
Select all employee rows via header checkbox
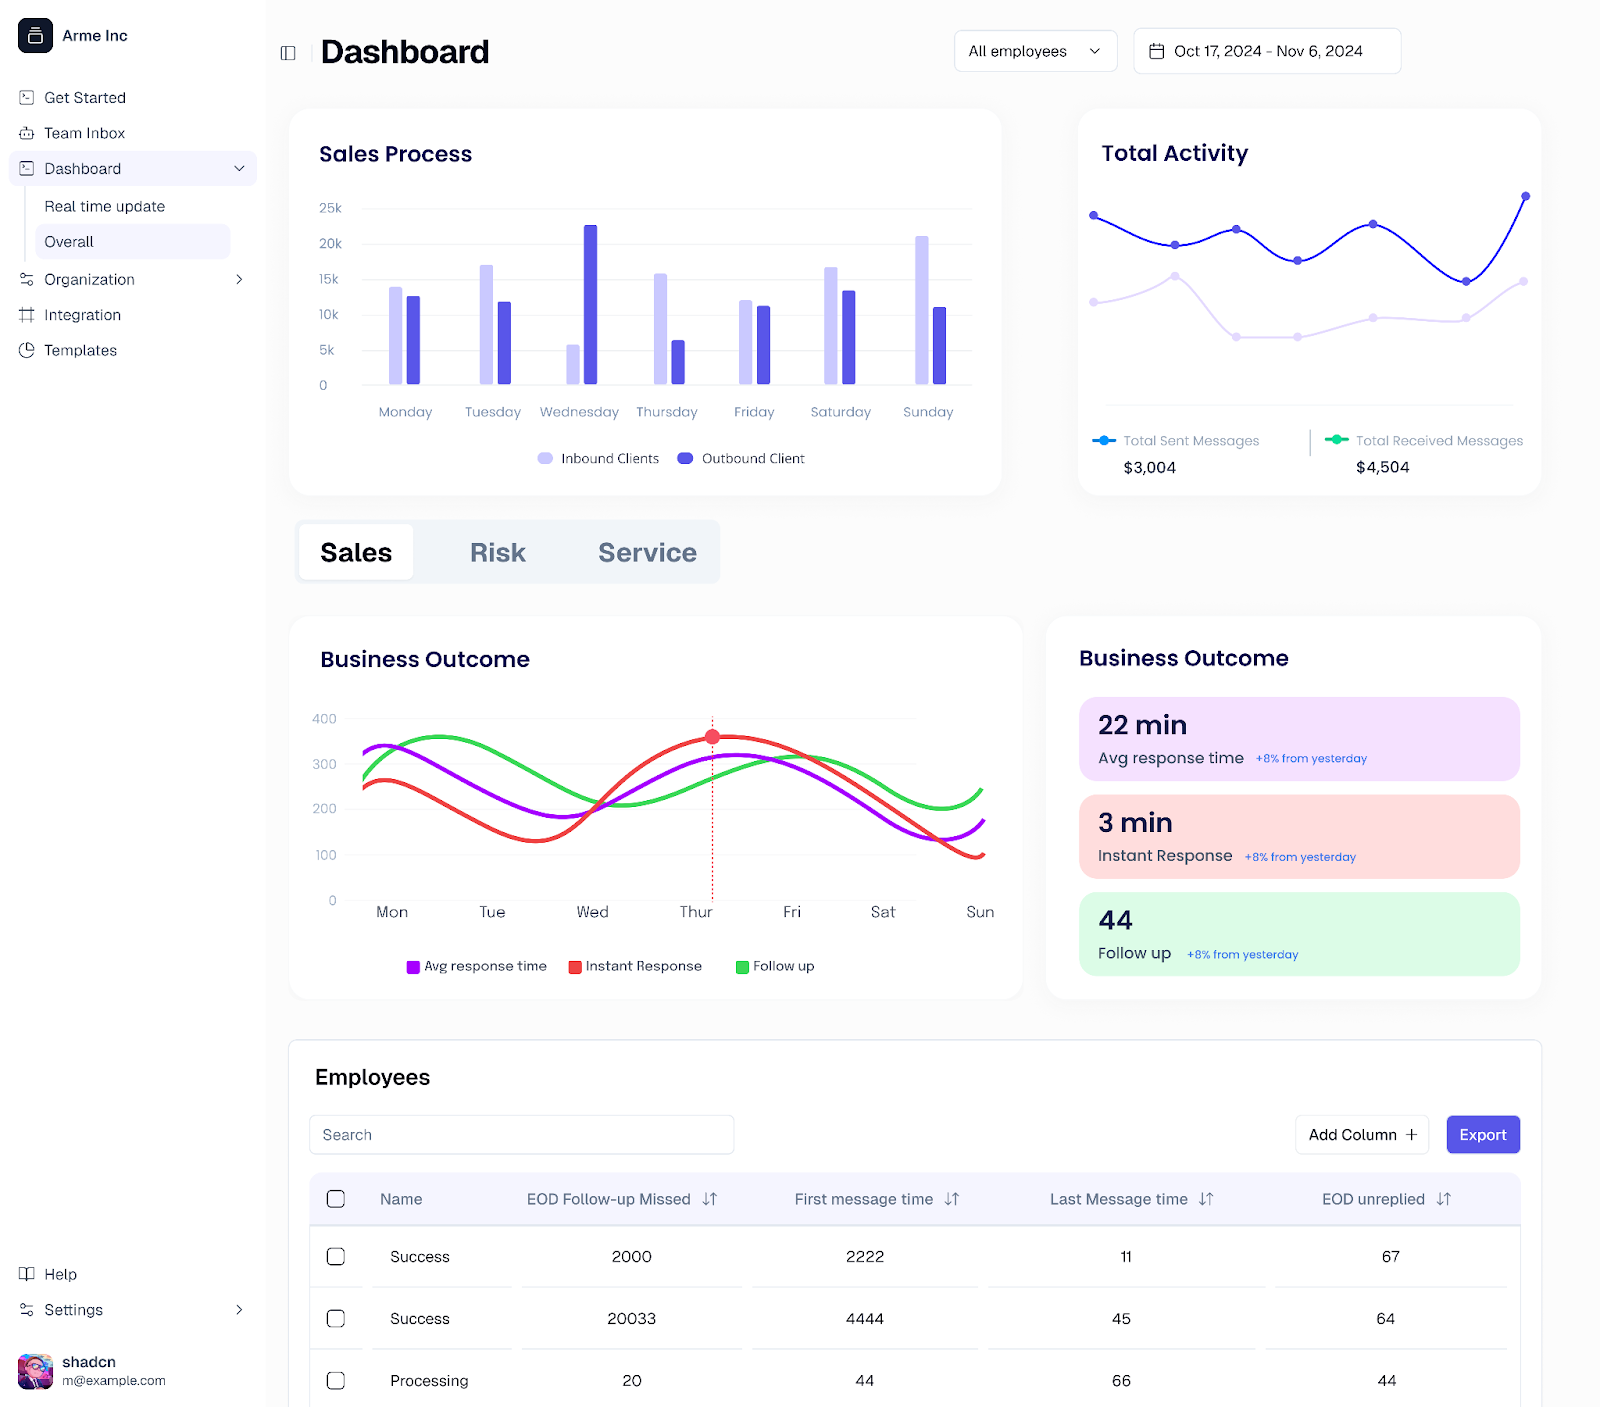point(336,1198)
